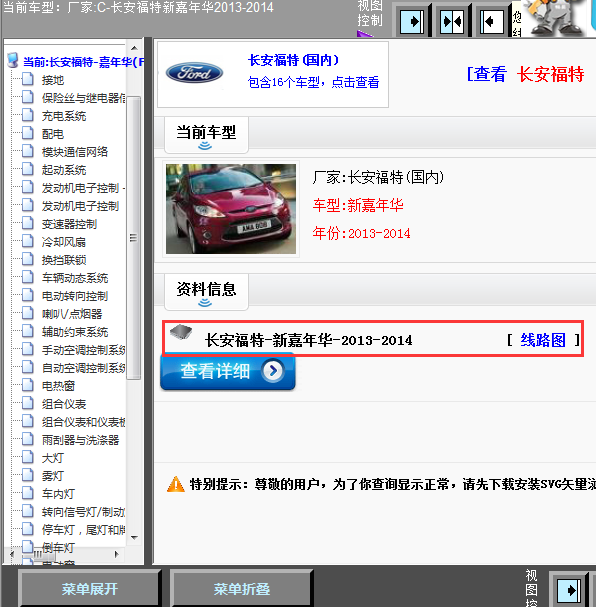Click the page icon beside 起动系统
The height and width of the screenshot is (607, 596).
(x=27, y=170)
